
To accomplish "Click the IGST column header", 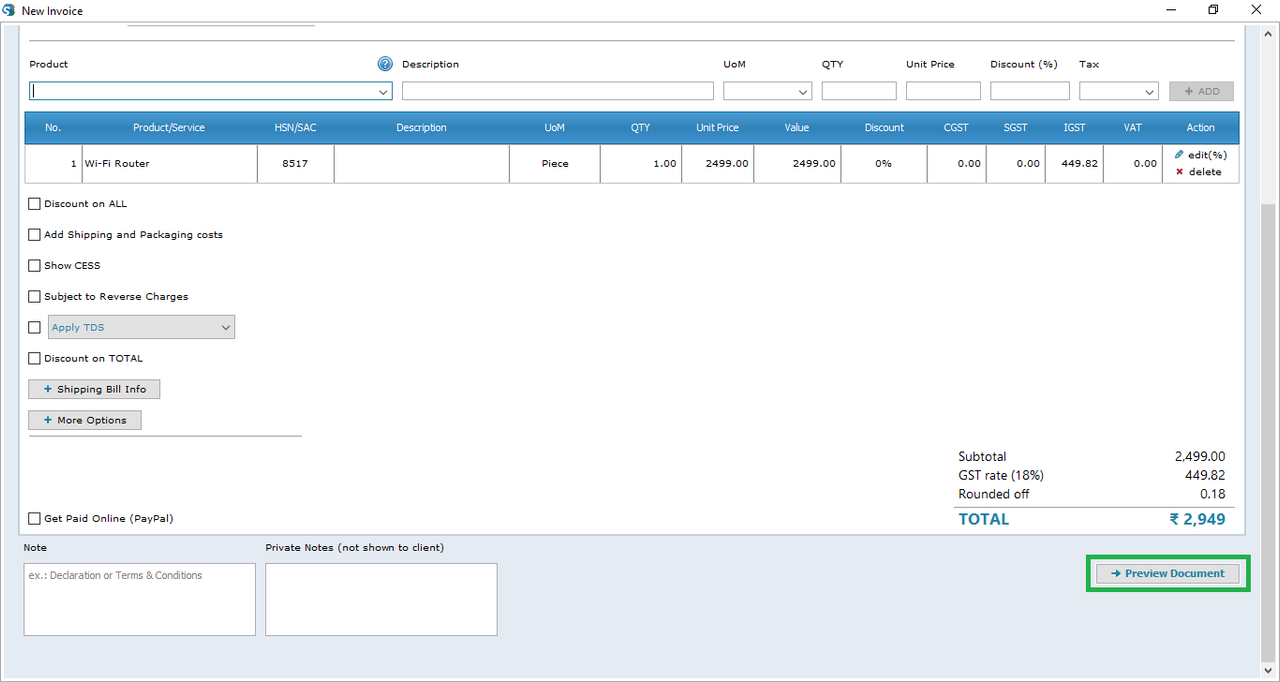I will [x=1074, y=128].
